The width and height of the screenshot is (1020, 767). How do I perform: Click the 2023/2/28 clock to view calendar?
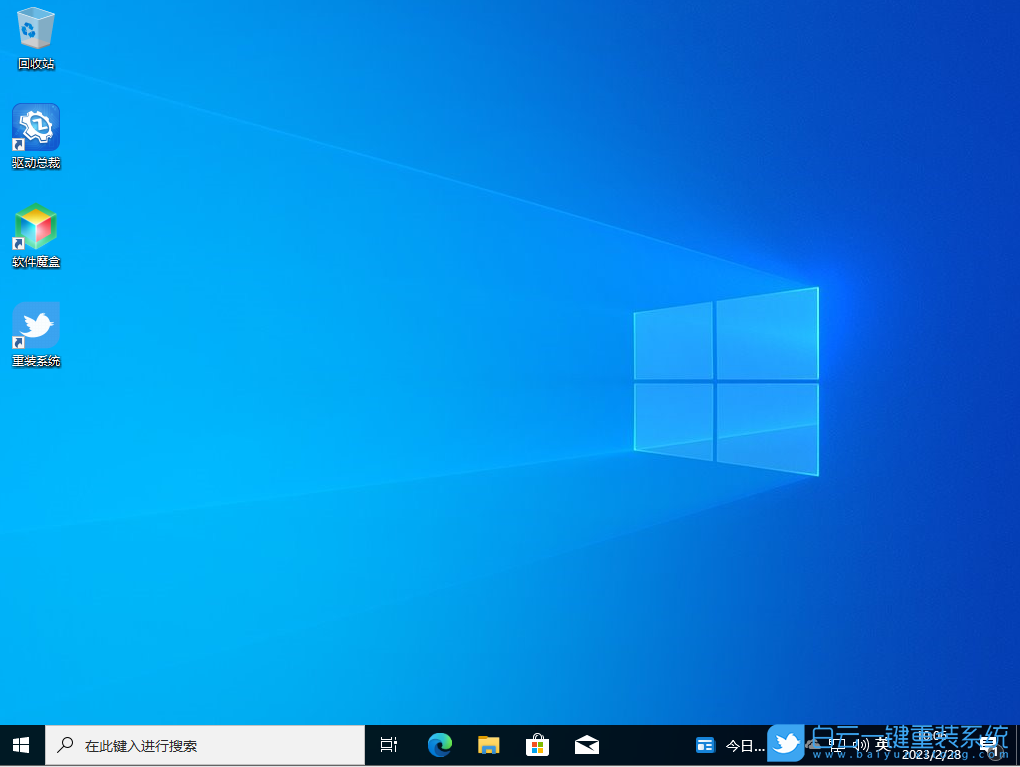930,744
